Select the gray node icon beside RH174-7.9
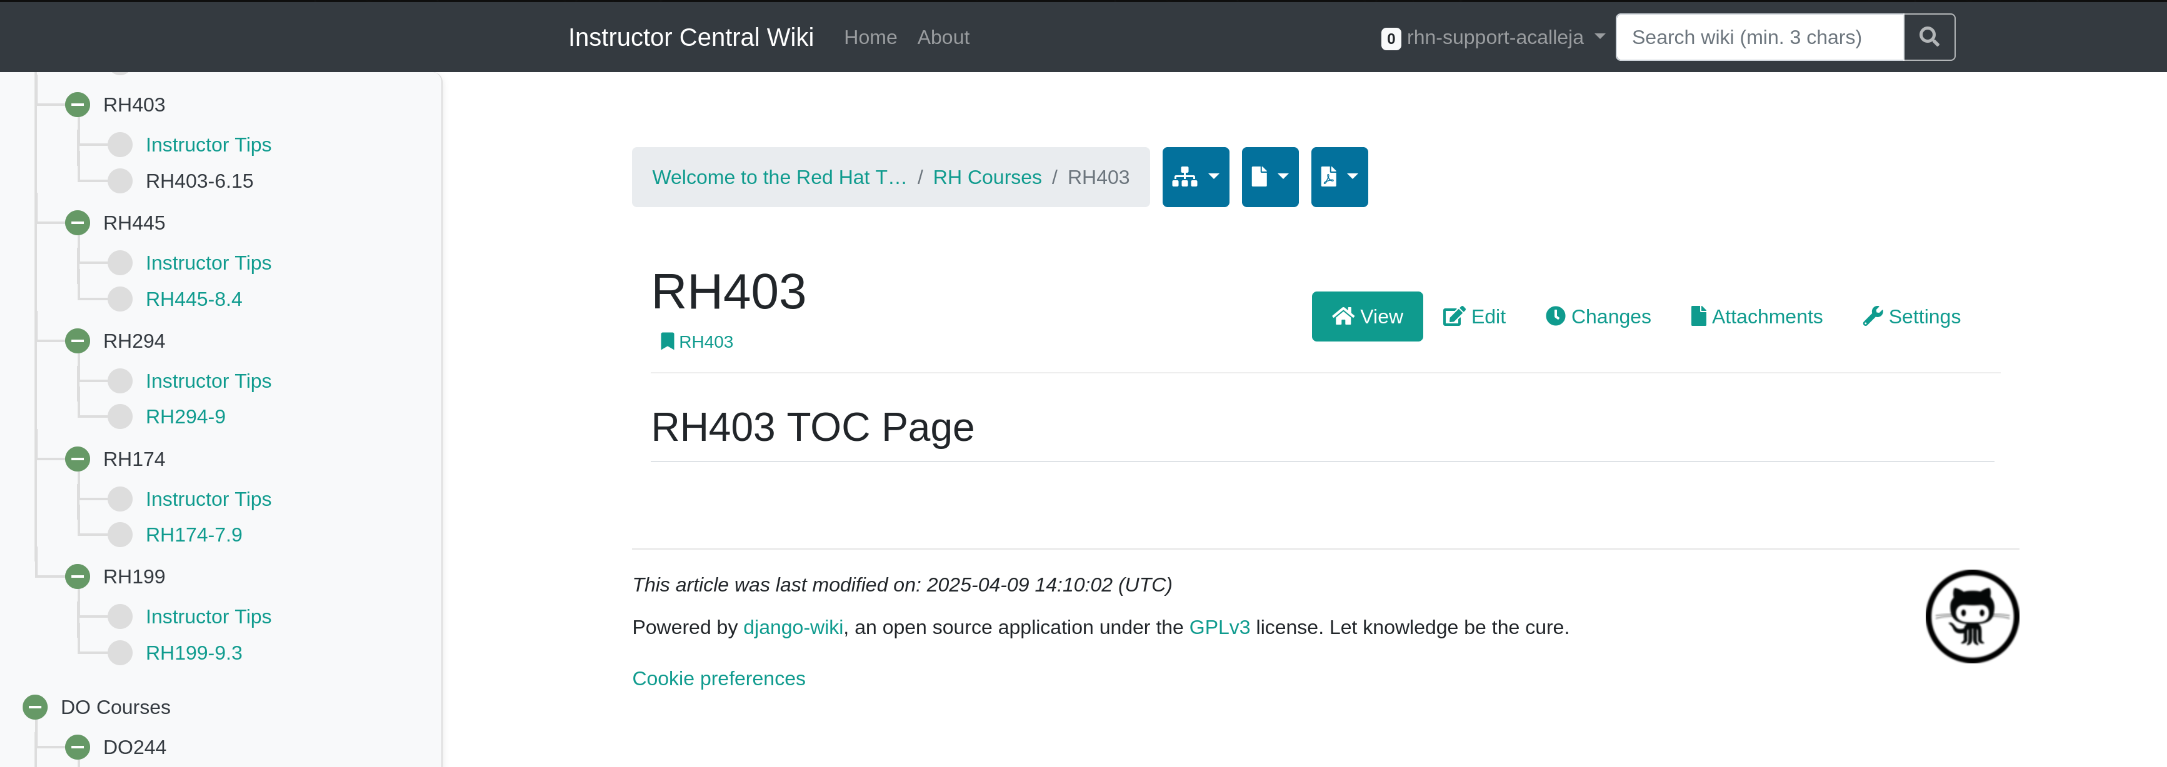2167x767 pixels. (x=120, y=534)
